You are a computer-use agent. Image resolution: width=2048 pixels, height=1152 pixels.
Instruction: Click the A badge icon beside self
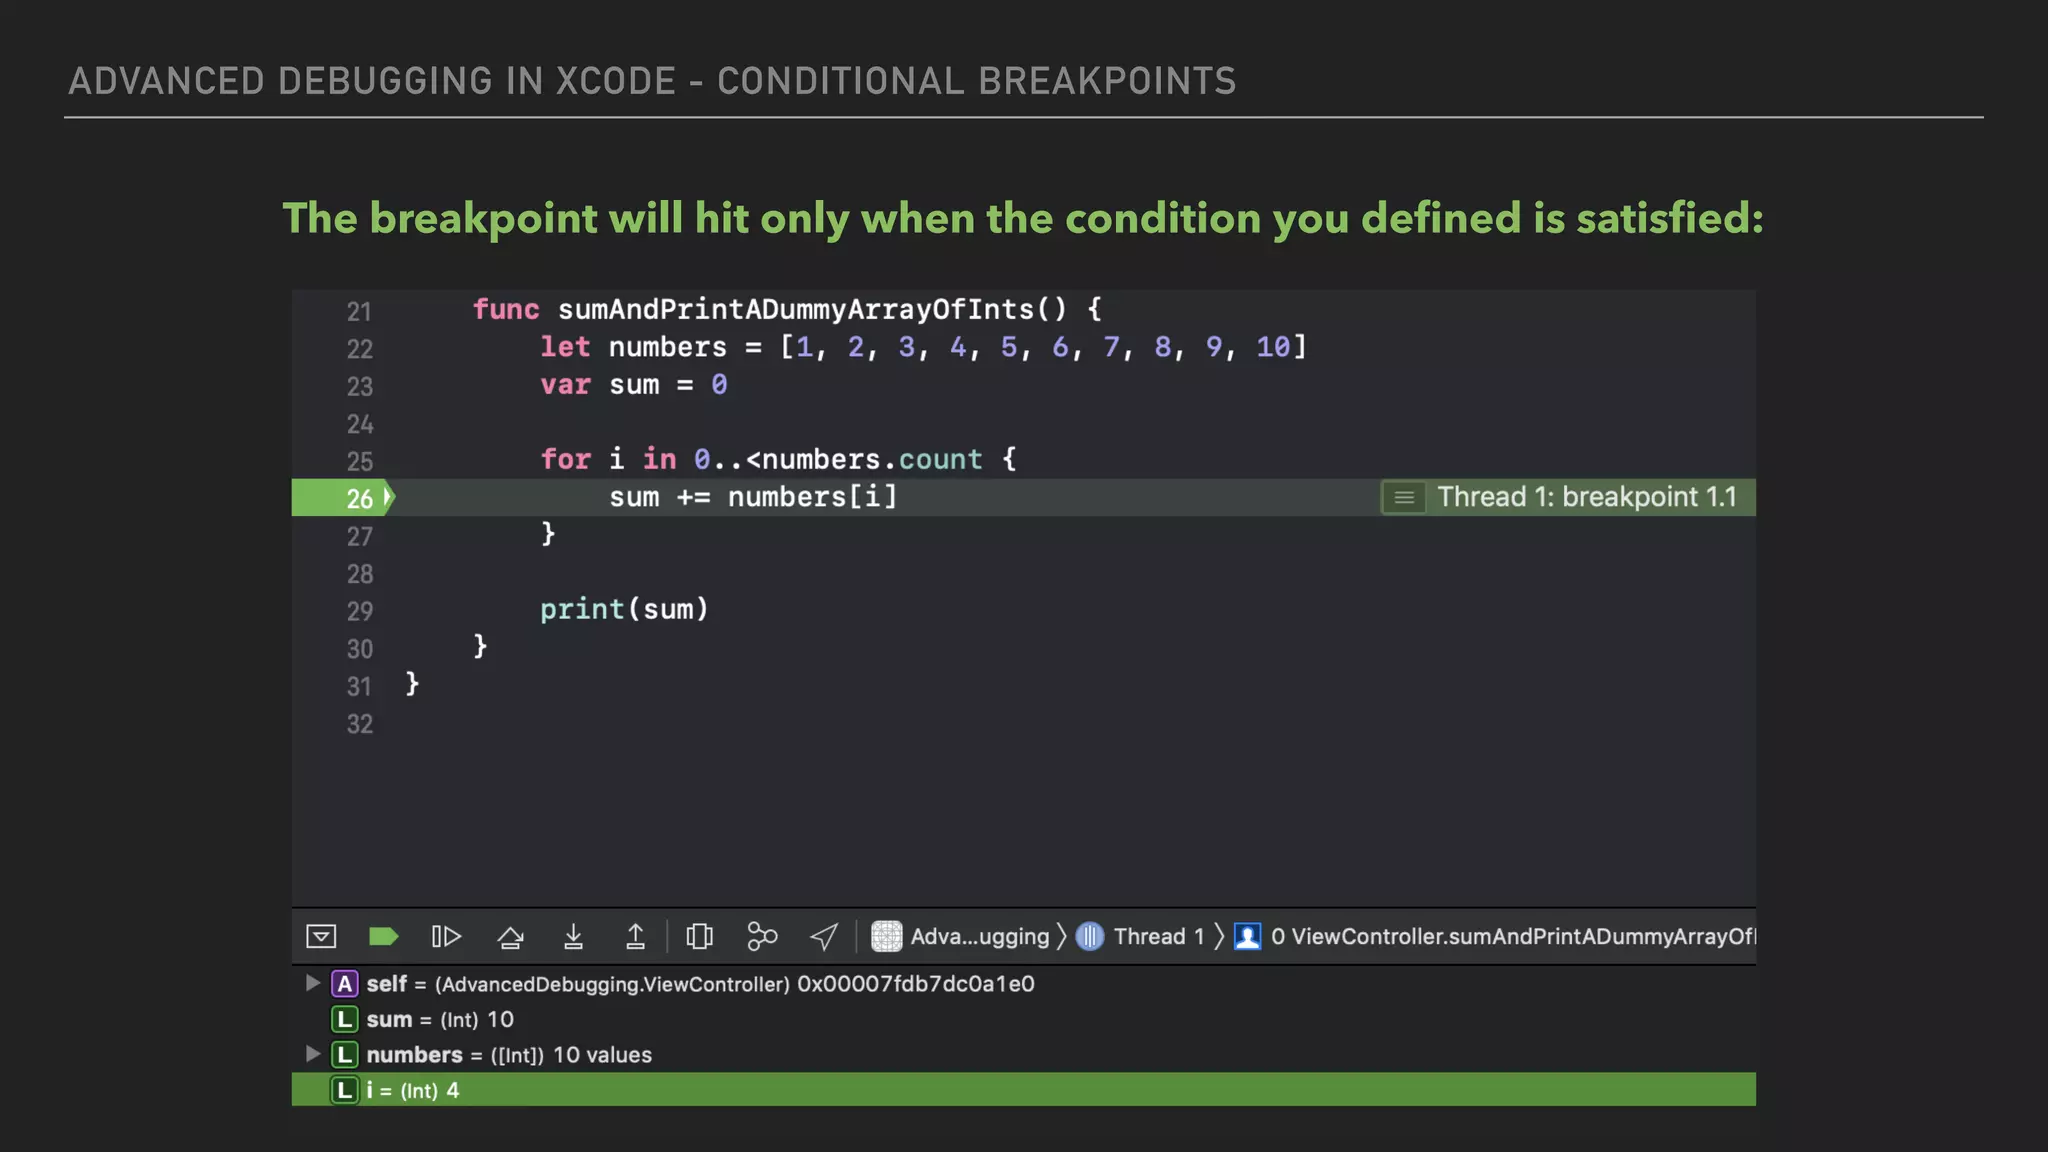point(345,984)
